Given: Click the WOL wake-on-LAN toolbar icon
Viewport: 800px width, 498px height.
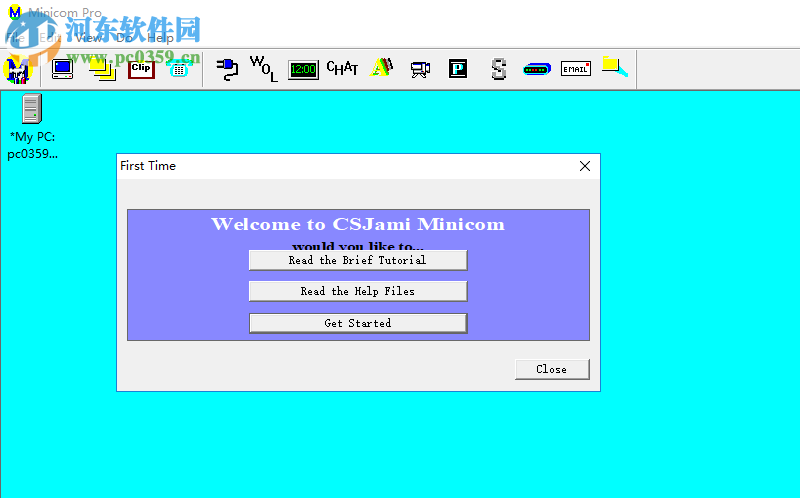Looking at the screenshot, I should pyautogui.click(x=263, y=69).
